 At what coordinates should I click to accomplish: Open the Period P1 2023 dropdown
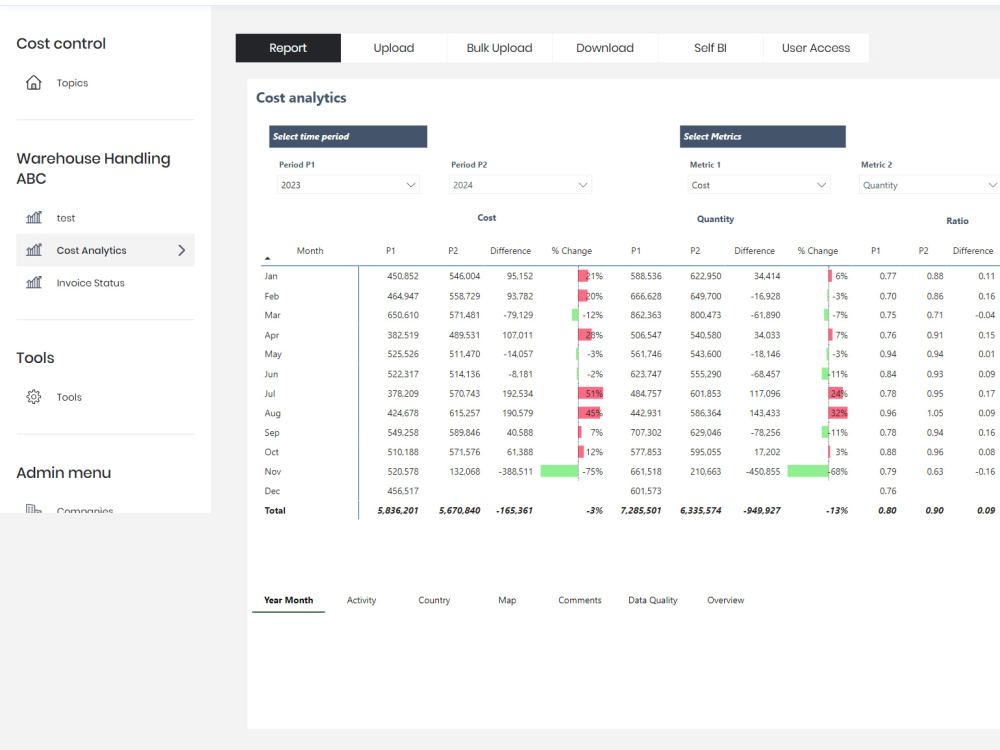348,185
